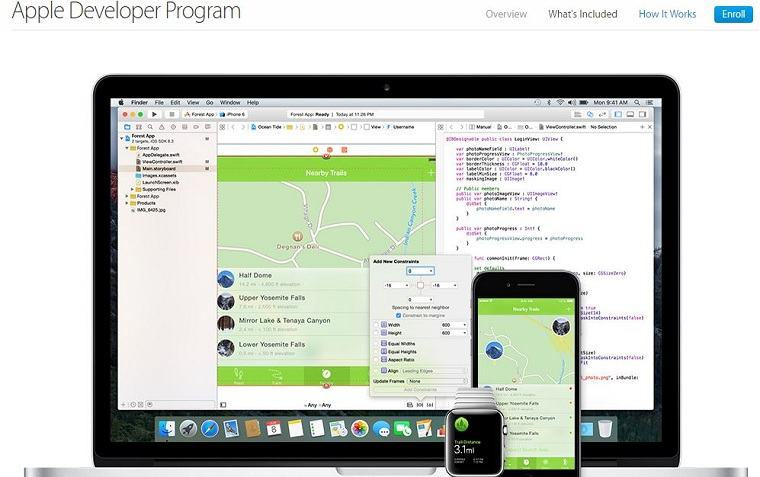760x477 pixels.
Task: Show the Assistant editor toolbar icon
Action: [x=590, y=114]
